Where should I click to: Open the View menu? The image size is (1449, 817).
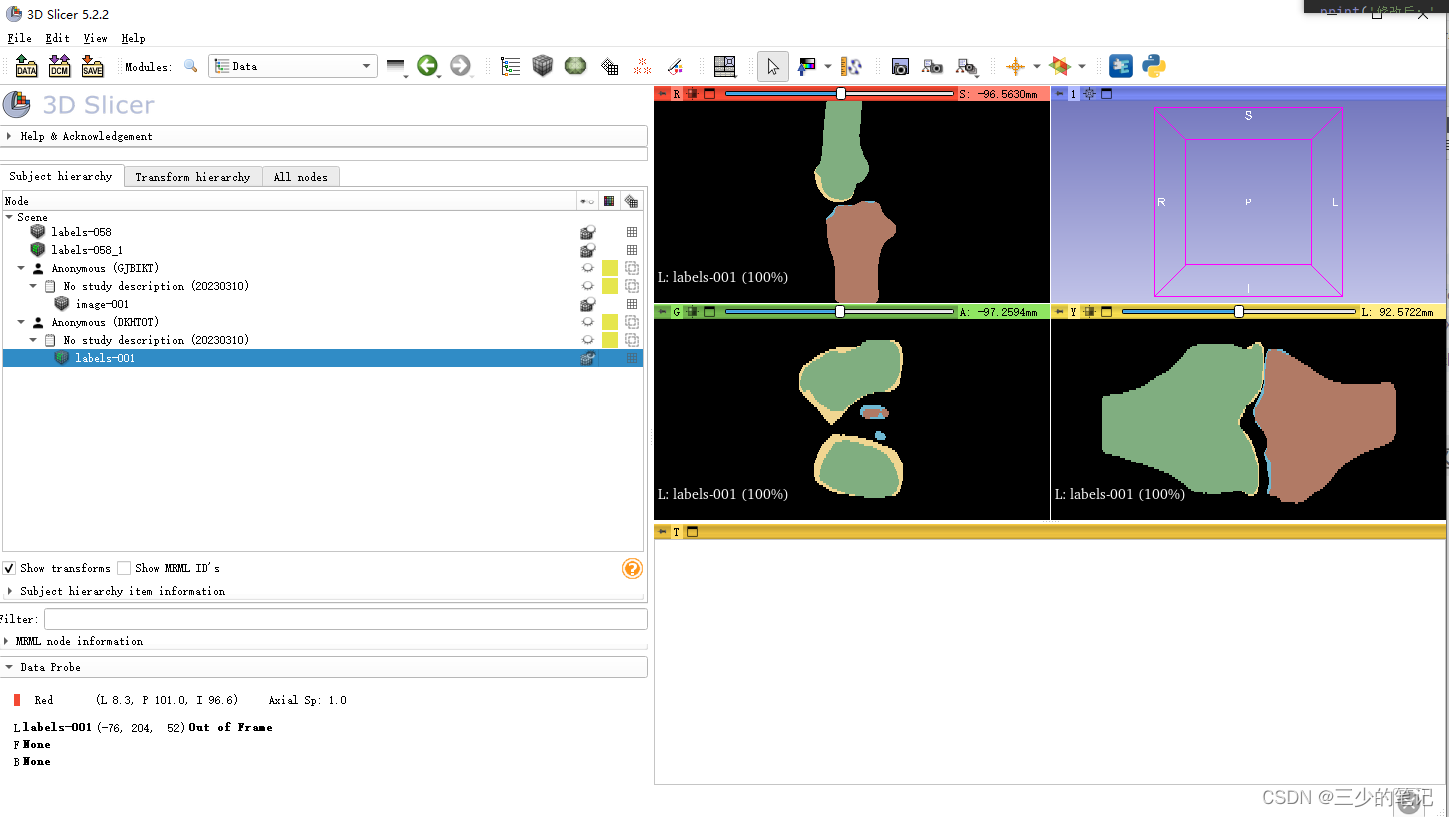pyautogui.click(x=95, y=38)
